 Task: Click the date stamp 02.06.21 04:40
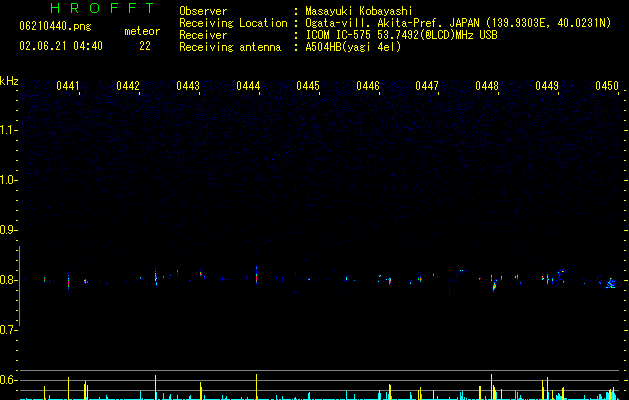point(61,46)
